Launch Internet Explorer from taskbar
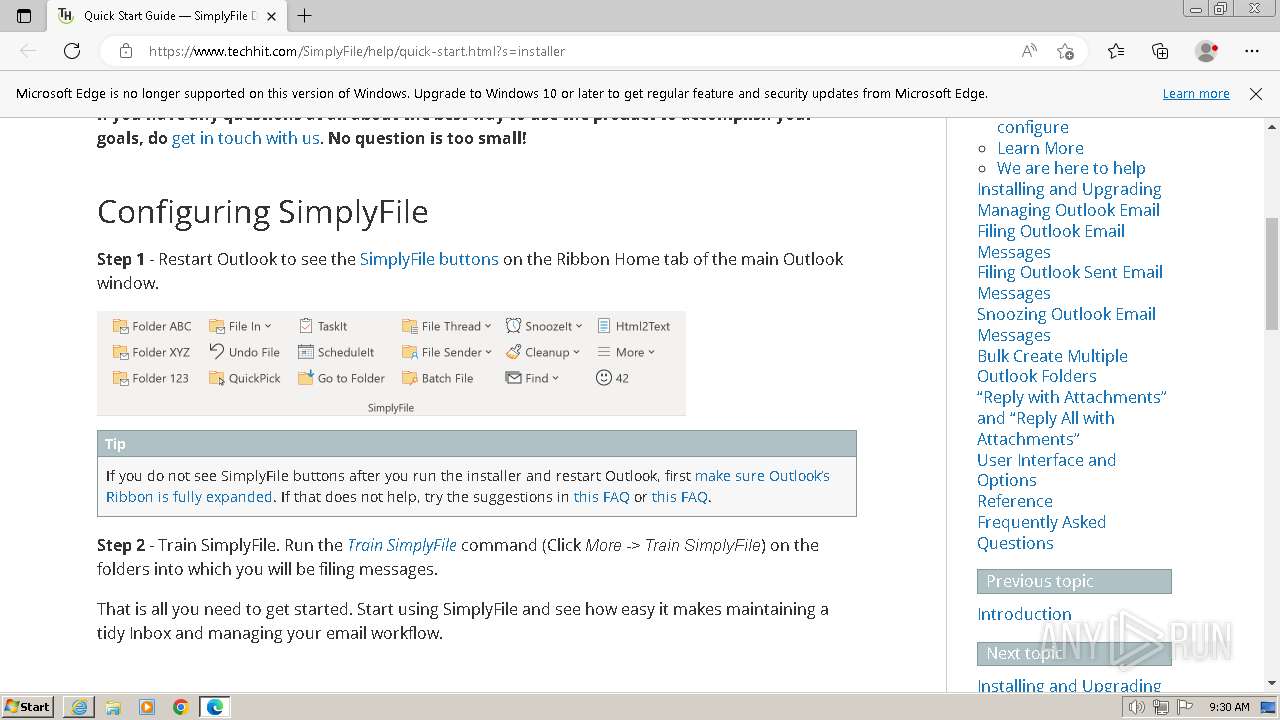This screenshot has height=720, width=1280. [x=79, y=707]
